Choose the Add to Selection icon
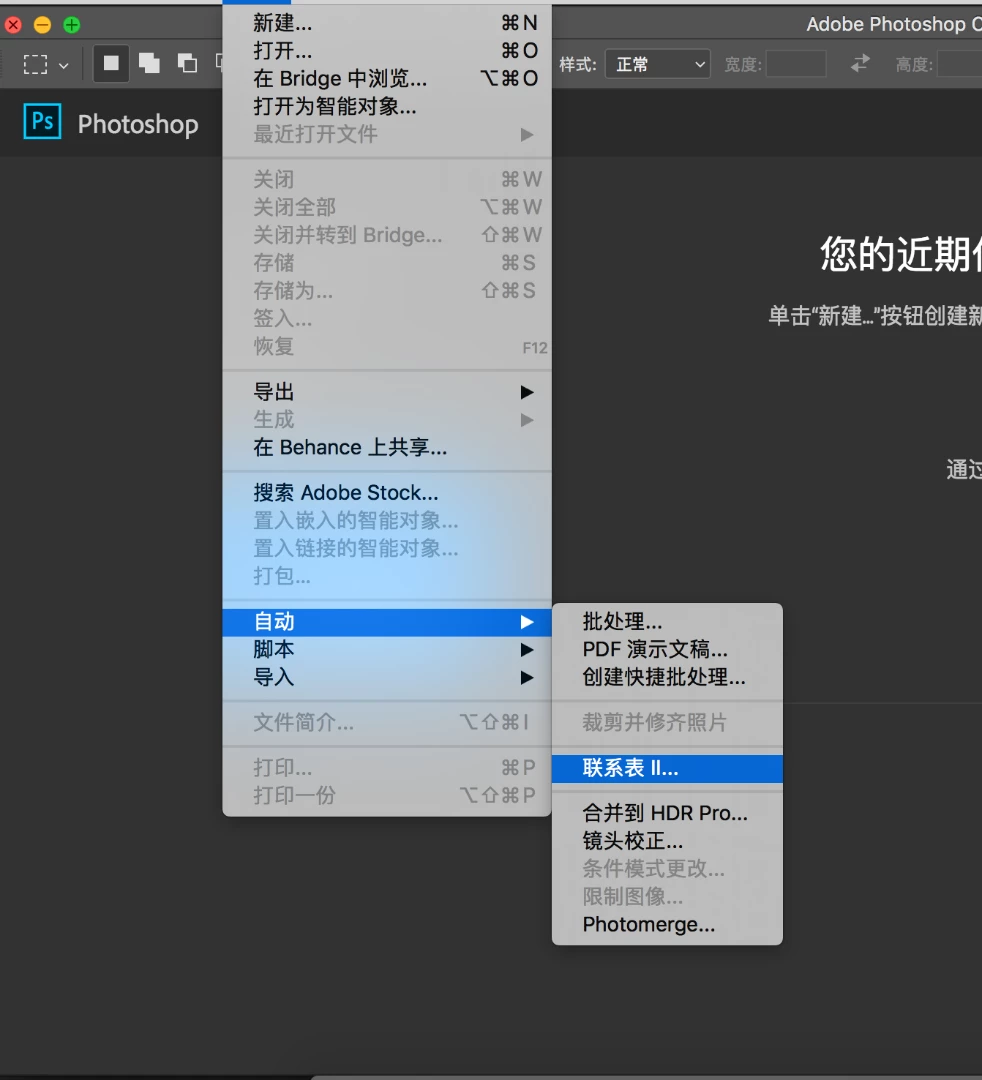The height and width of the screenshot is (1080, 982). [149, 64]
